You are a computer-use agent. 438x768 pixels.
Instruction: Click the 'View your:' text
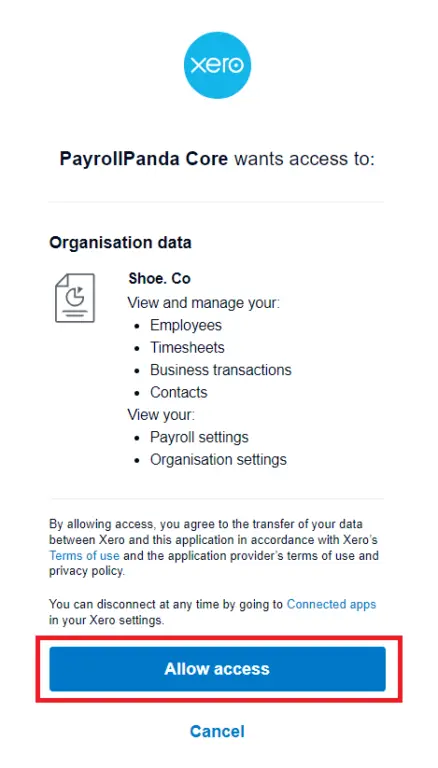(x=161, y=415)
